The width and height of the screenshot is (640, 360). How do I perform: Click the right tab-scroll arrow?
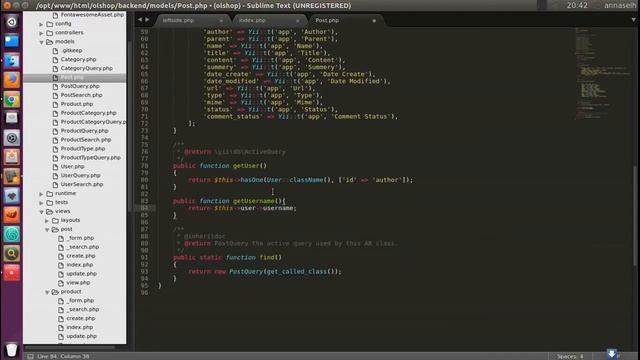(147, 20)
